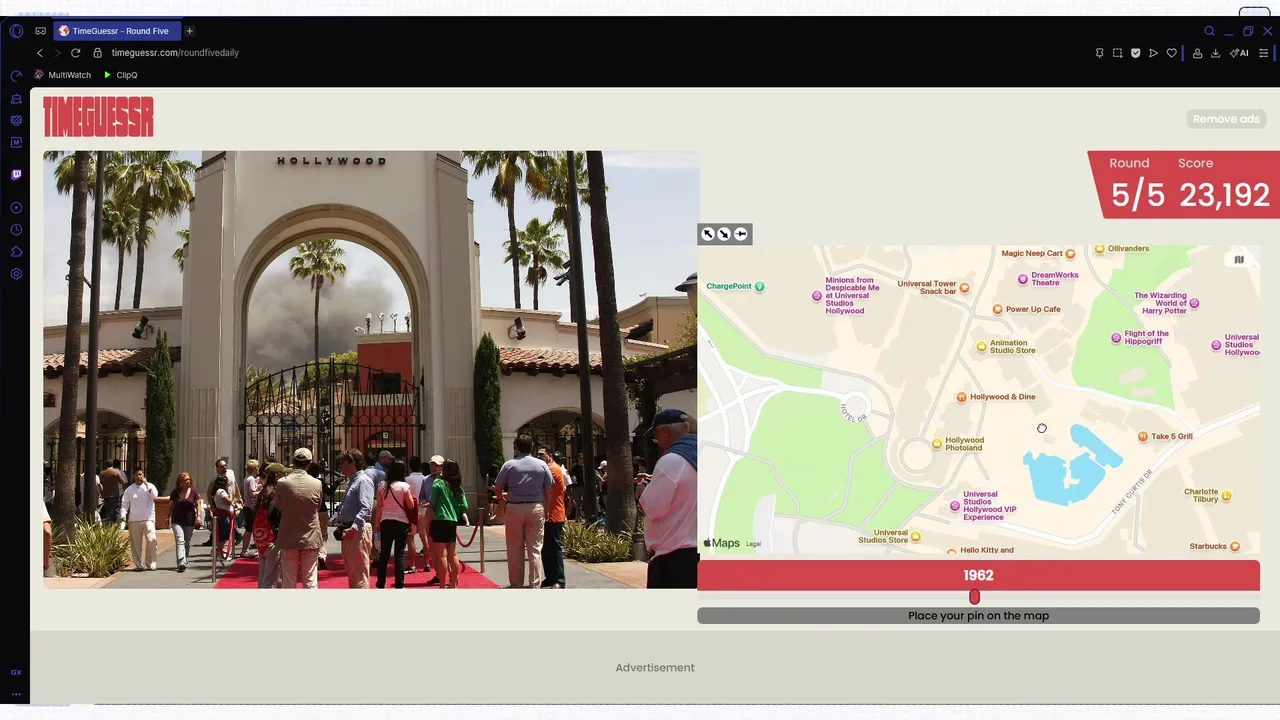1280x720 pixels.
Task: Take a snapshot with the capture icon
Action: (x=1117, y=53)
